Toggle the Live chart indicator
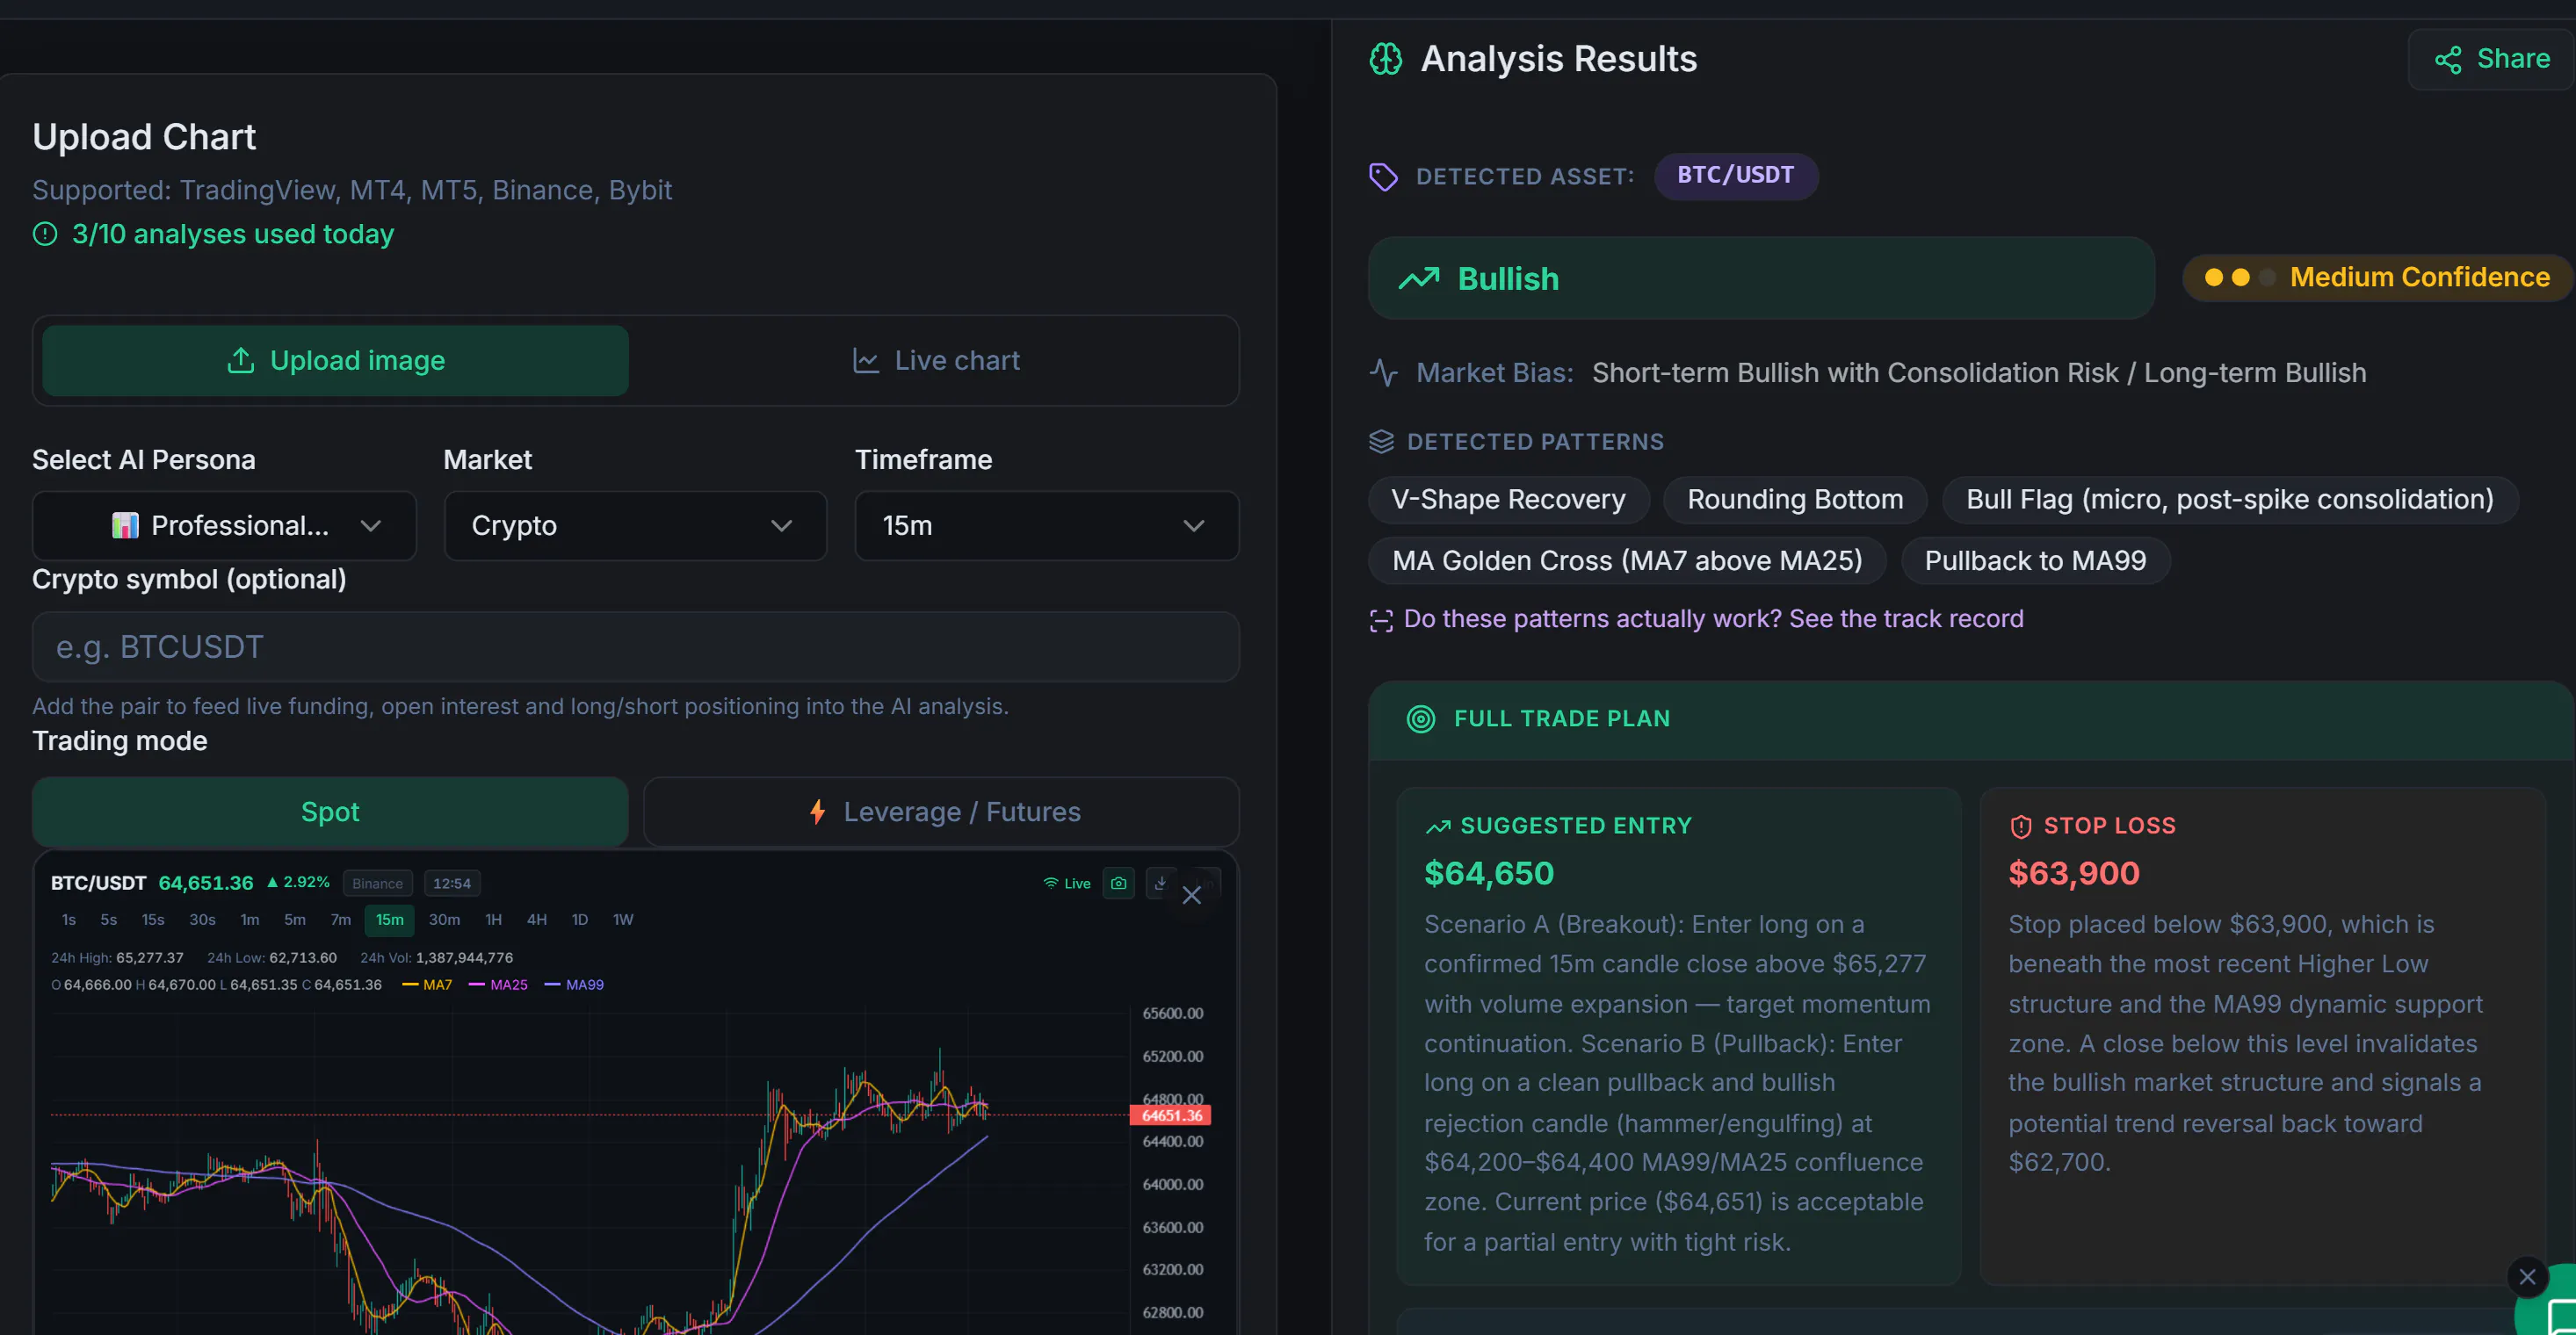 click(x=1066, y=884)
